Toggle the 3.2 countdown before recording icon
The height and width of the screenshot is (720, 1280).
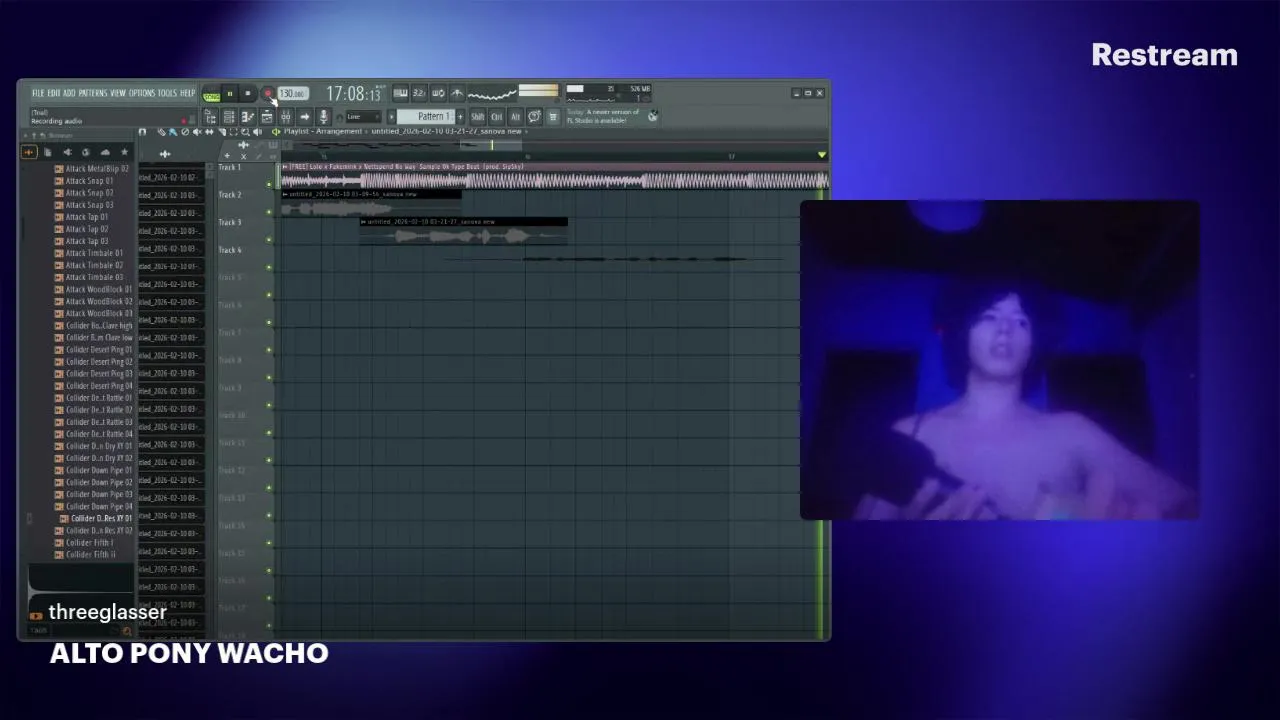click(x=419, y=93)
